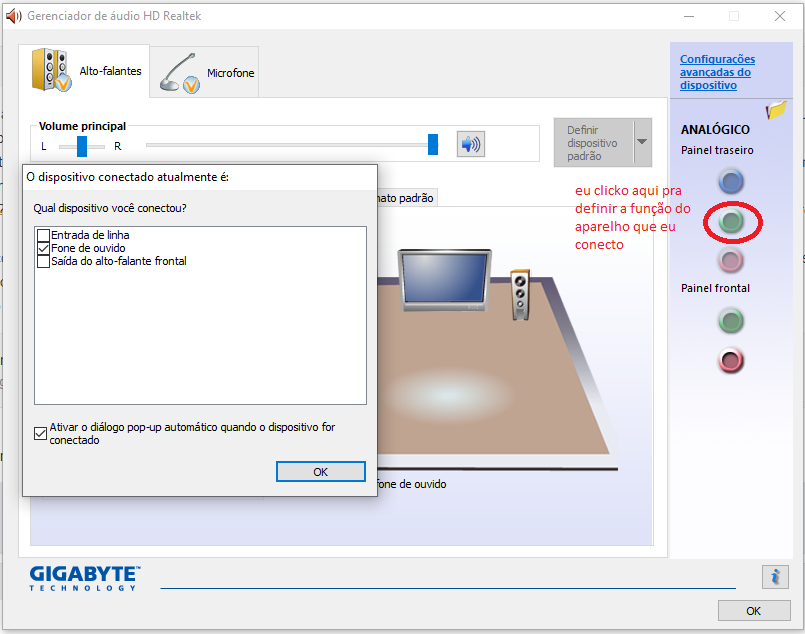The height and width of the screenshot is (634, 805).
Task: Open the partially hidden Formato padrão tab
Action: (407, 198)
